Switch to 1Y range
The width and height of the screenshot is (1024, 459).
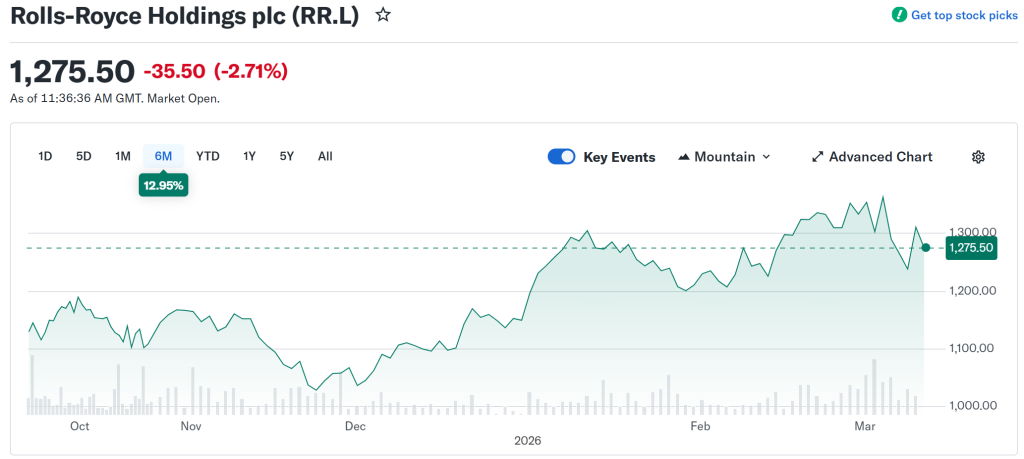249,156
